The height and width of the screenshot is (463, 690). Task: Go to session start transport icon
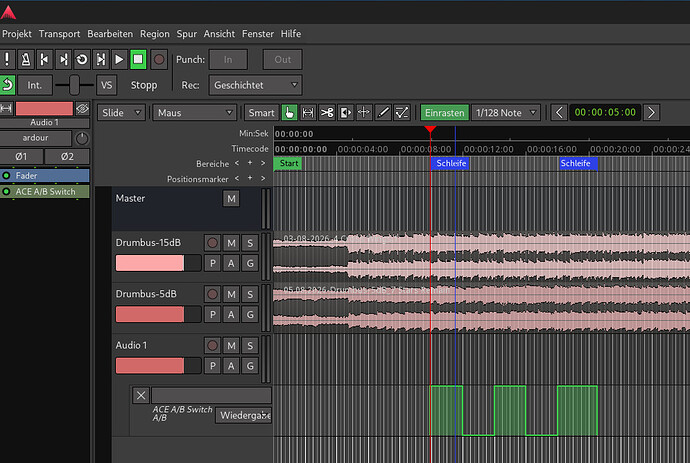pyautogui.click(x=44, y=59)
